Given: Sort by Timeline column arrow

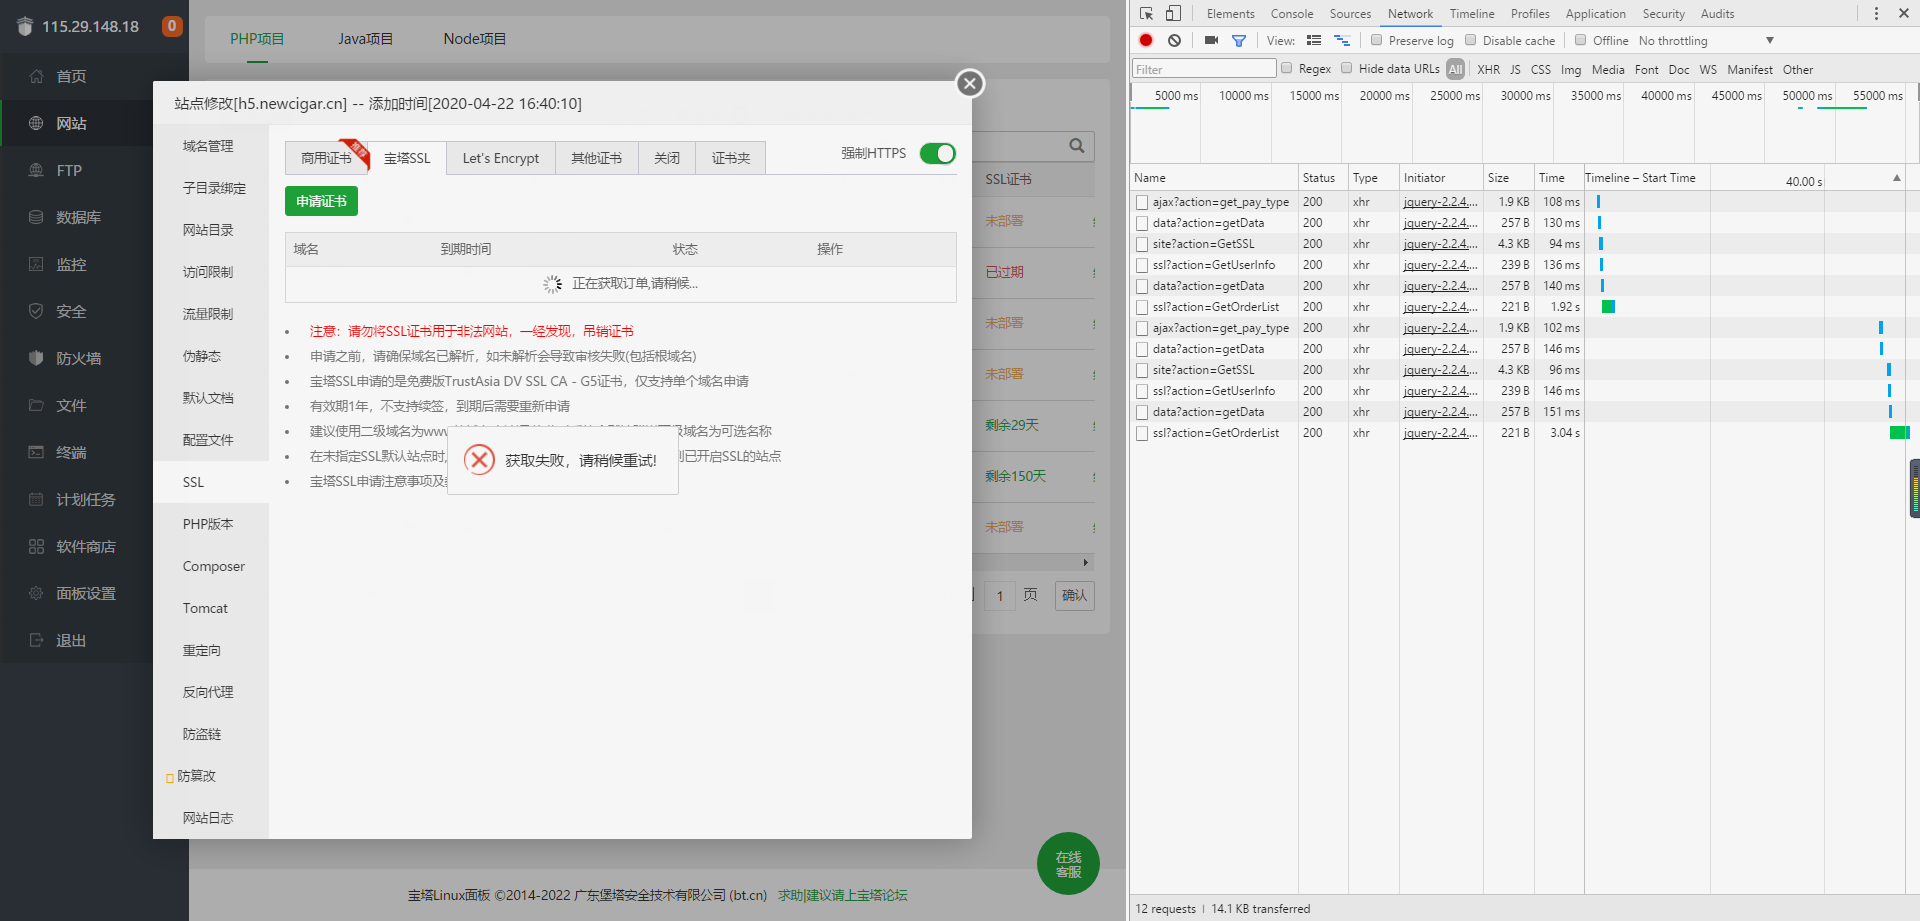Looking at the screenshot, I should (x=1897, y=178).
